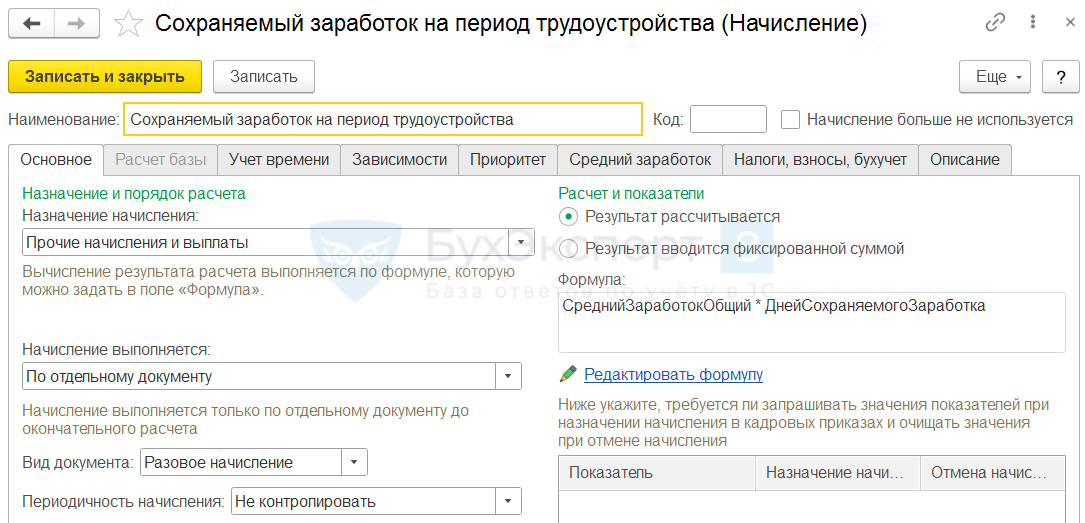Switch to 'Учет времени' tab
The image size is (1085, 523).
[x=278, y=159]
